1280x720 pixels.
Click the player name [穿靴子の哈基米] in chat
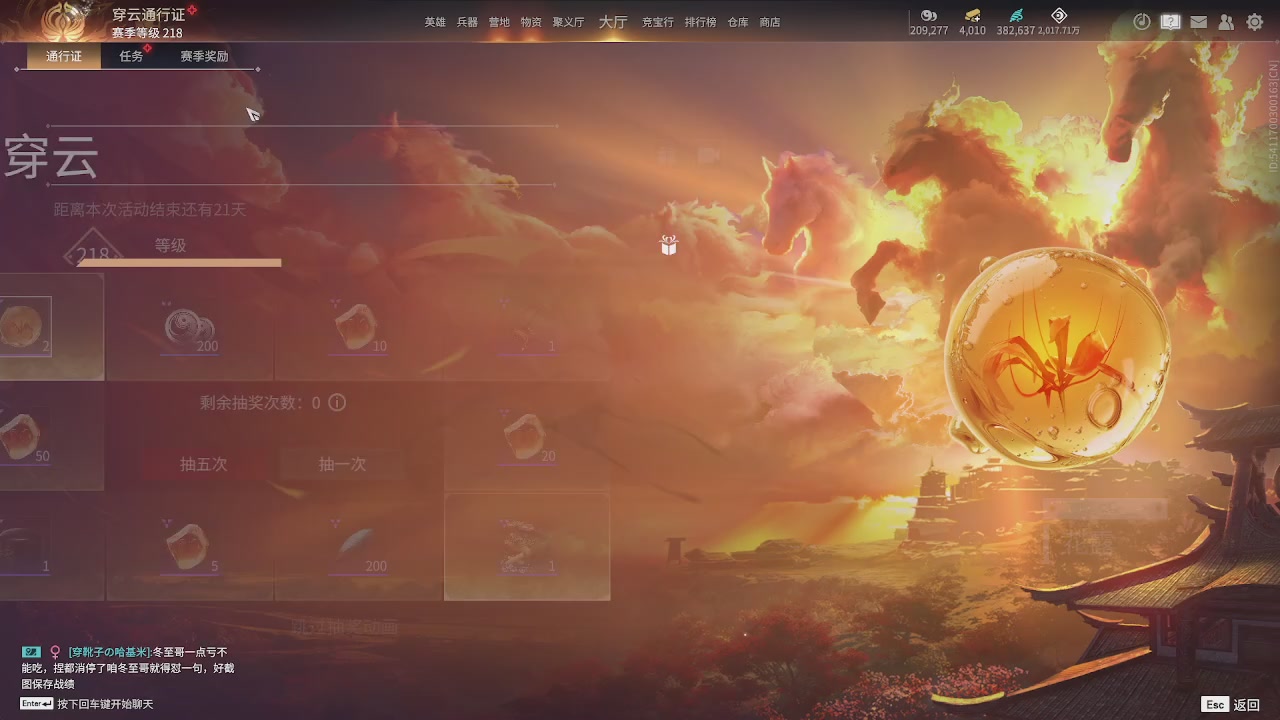coord(110,652)
